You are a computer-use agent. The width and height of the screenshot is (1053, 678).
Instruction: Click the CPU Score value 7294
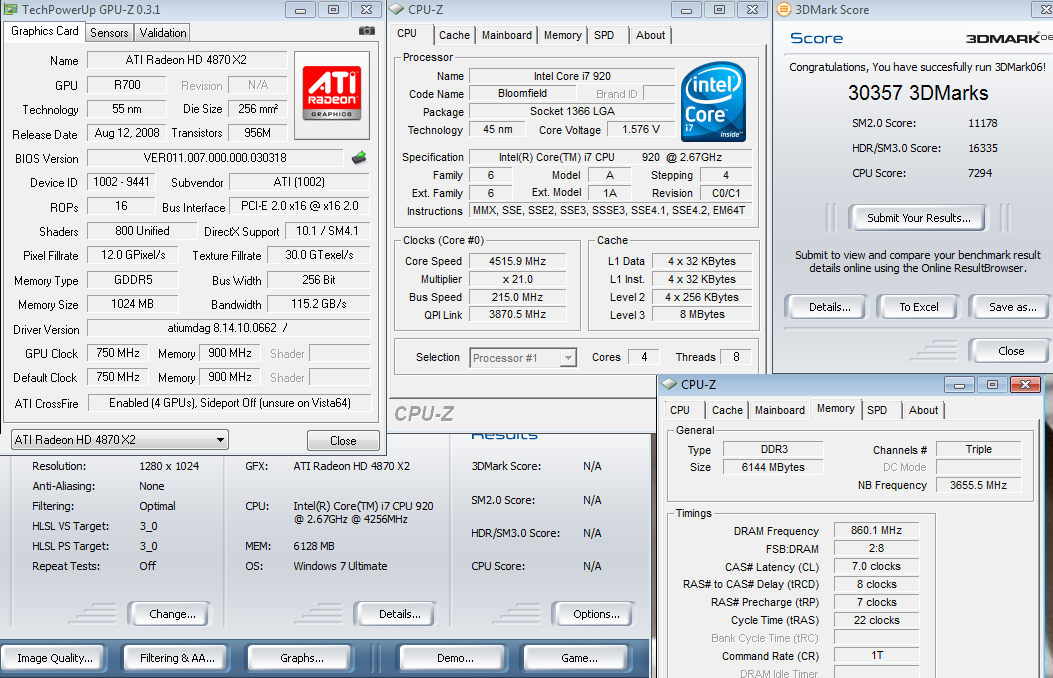[980, 173]
